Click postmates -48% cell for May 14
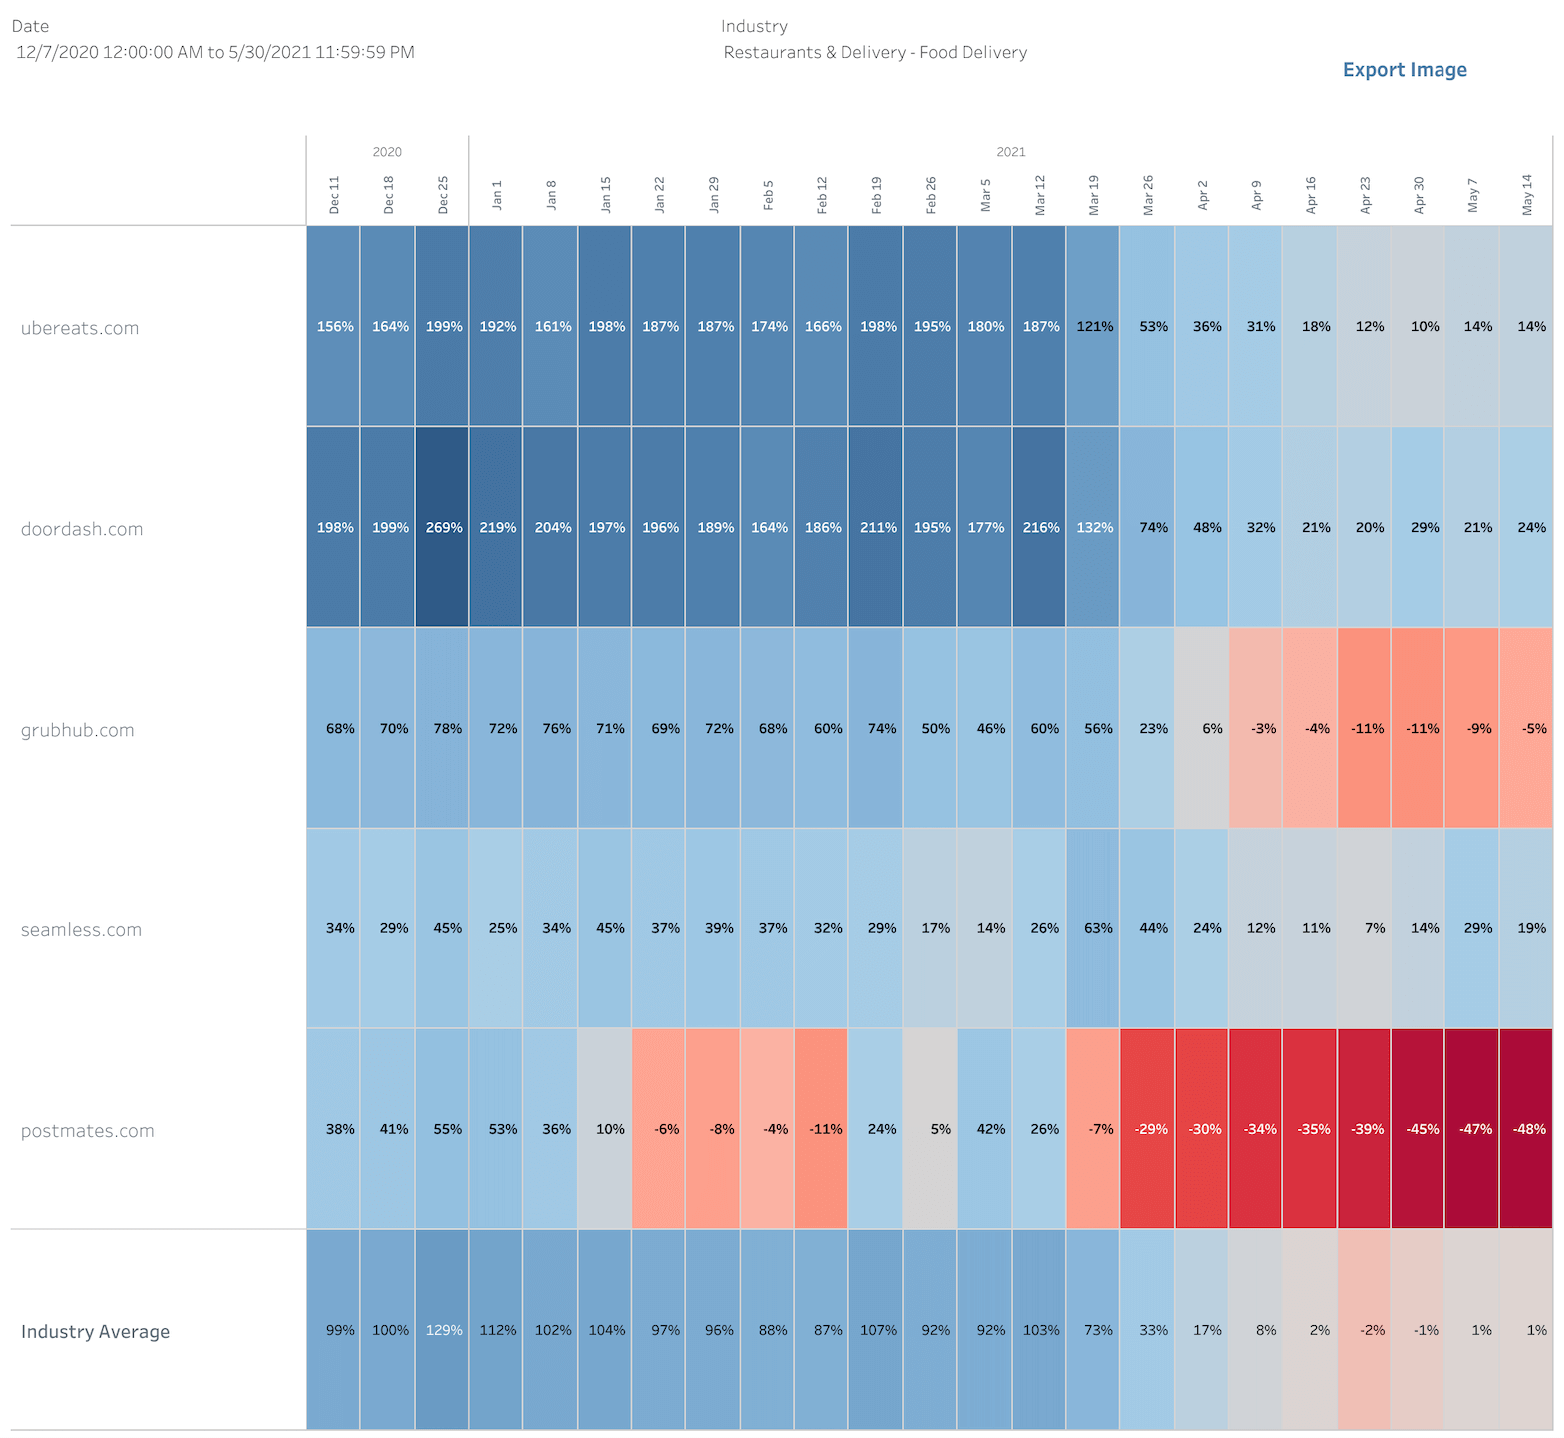Image resolution: width=1564 pixels, height=1438 pixels. tap(1527, 1129)
